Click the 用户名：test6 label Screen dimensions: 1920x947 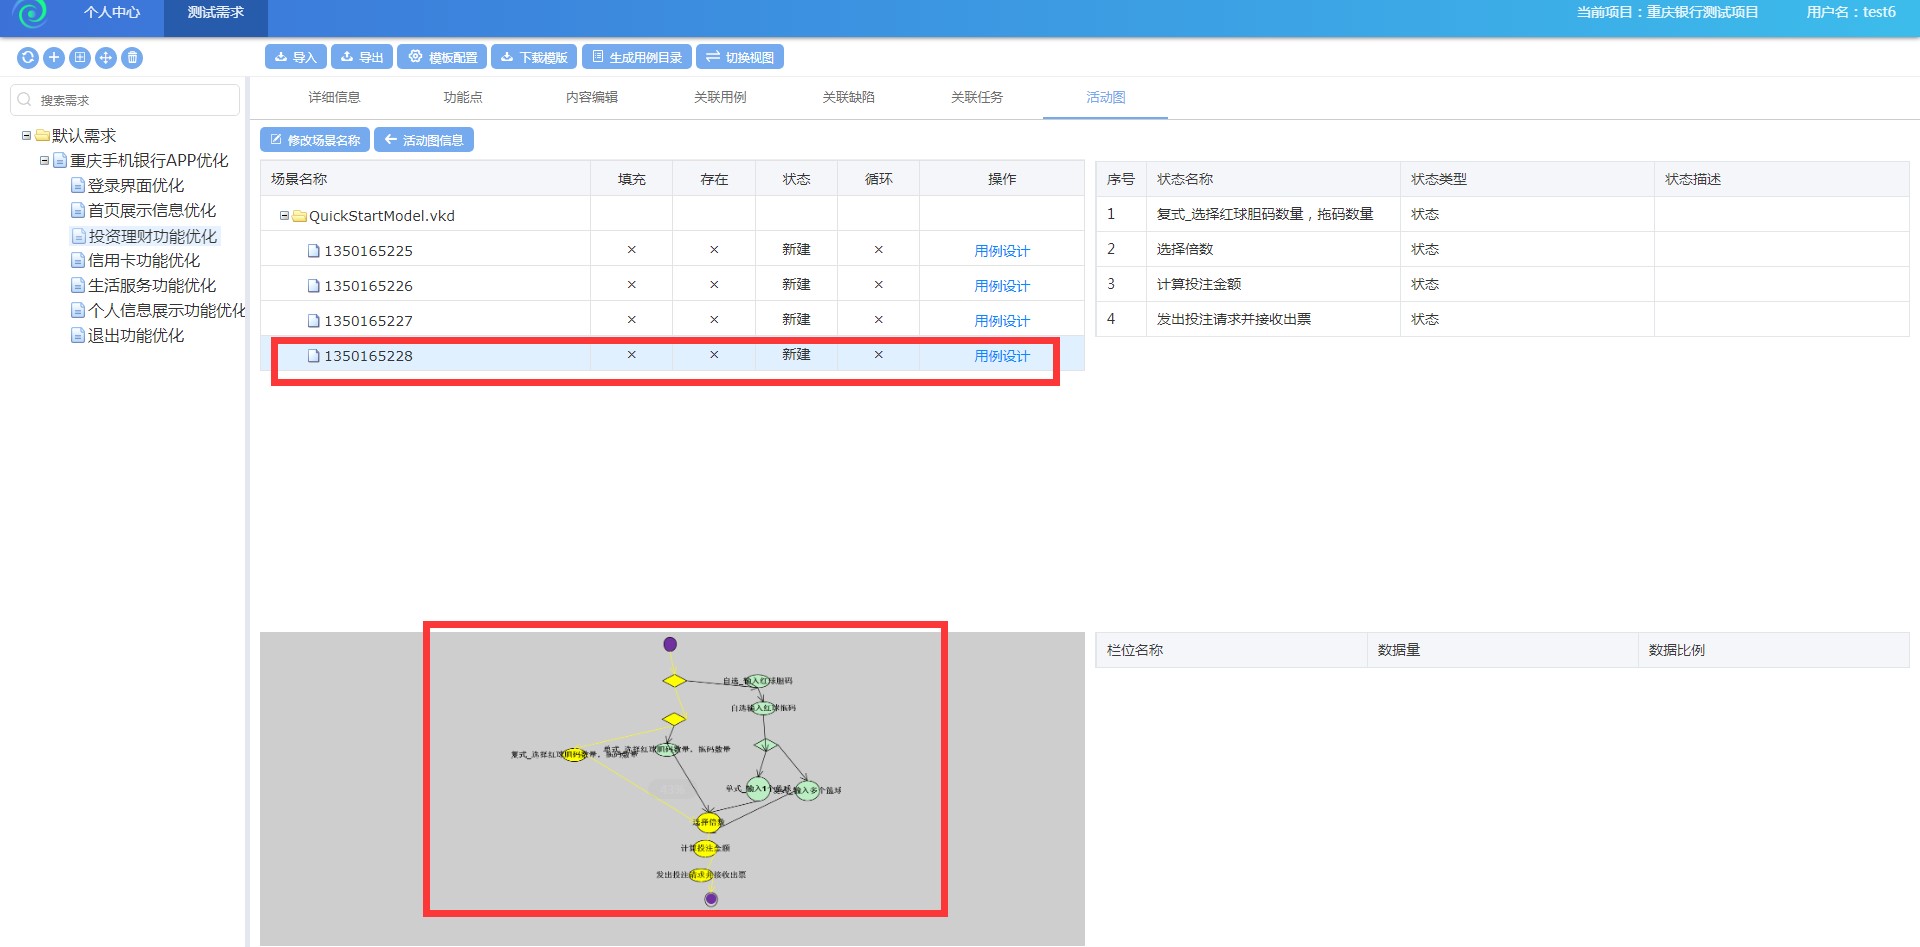[1851, 12]
